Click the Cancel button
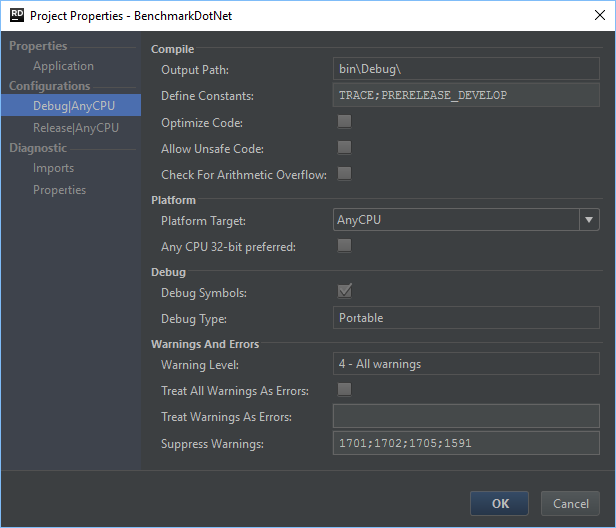The height and width of the screenshot is (528, 616). coord(570,504)
